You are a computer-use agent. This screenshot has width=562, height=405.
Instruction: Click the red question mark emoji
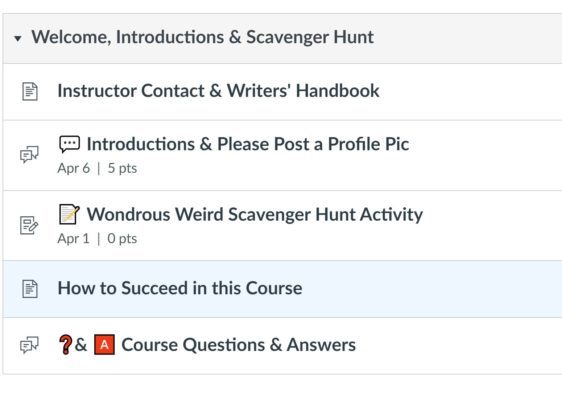pos(66,345)
